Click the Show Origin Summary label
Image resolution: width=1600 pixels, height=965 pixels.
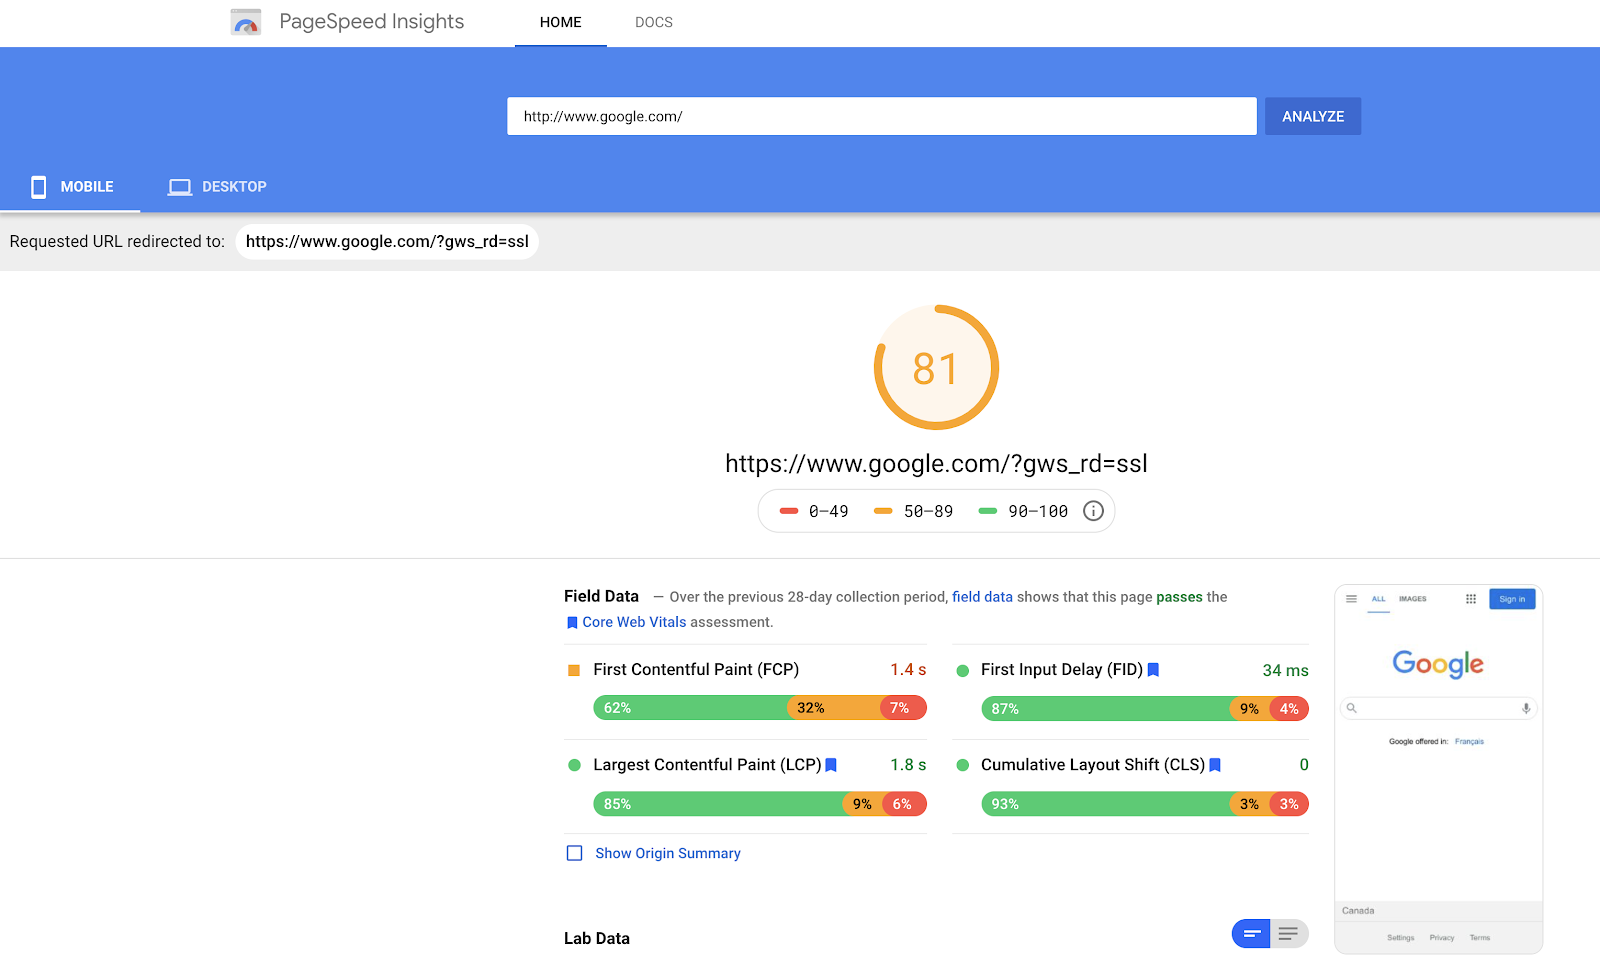tap(668, 853)
